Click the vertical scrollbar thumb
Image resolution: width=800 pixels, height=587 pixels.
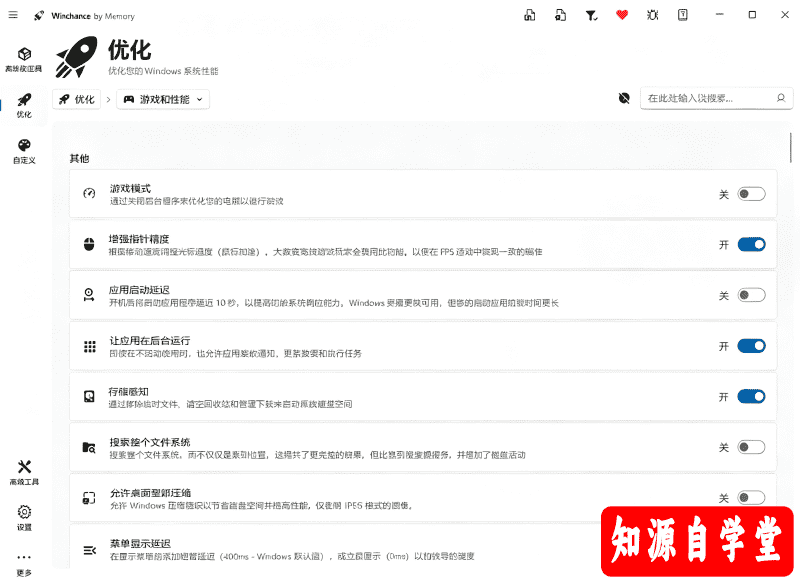[x=790, y=147]
